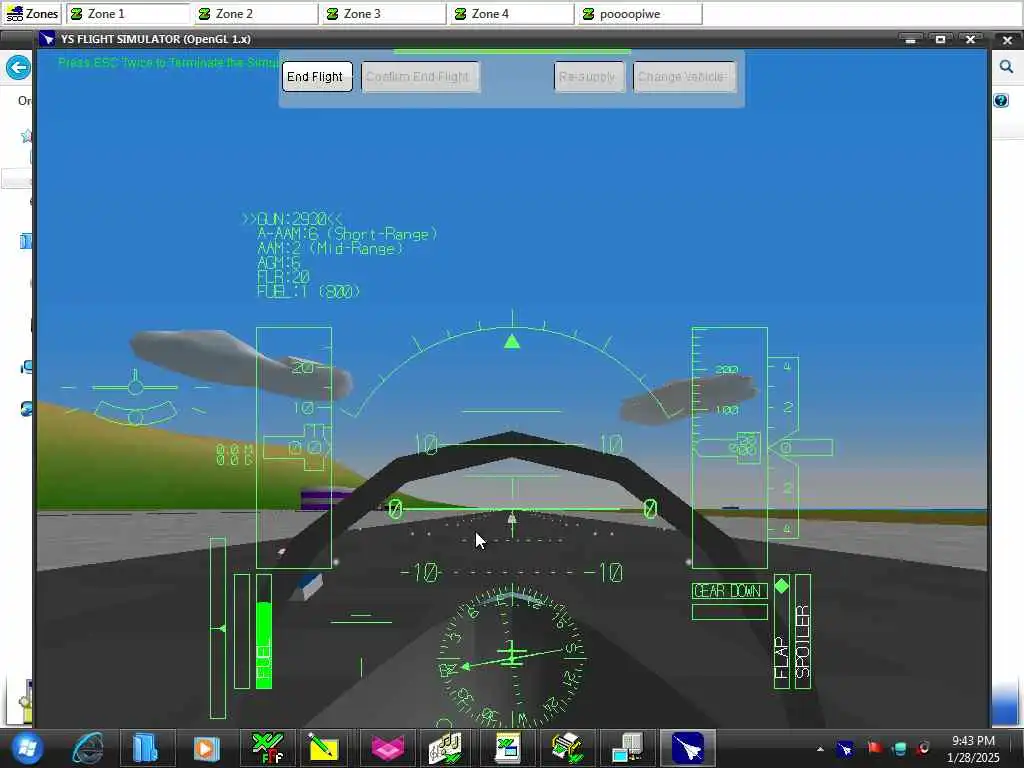Open the clock showing 9:43 PM
The height and width of the screenshot is (768, 1024).
[973, 748]
